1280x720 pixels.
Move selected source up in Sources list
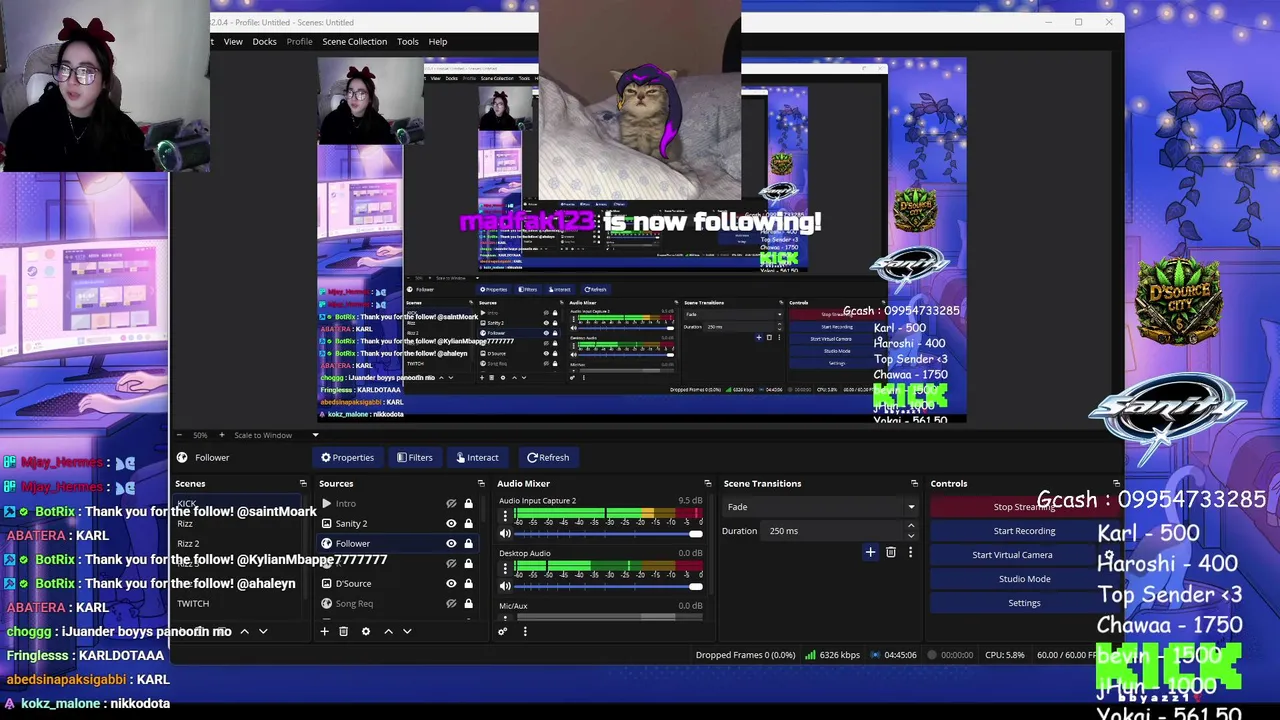(388, 631)
